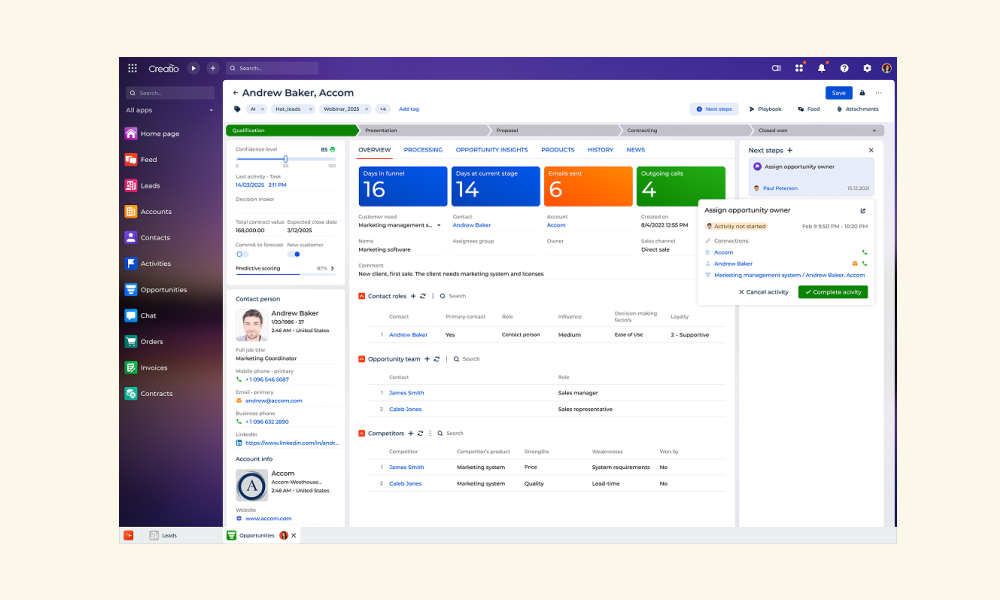This screenshot has height=600, width=1000.
Task: Expand Predictive scoring details chevron
Action: (332, 268)
